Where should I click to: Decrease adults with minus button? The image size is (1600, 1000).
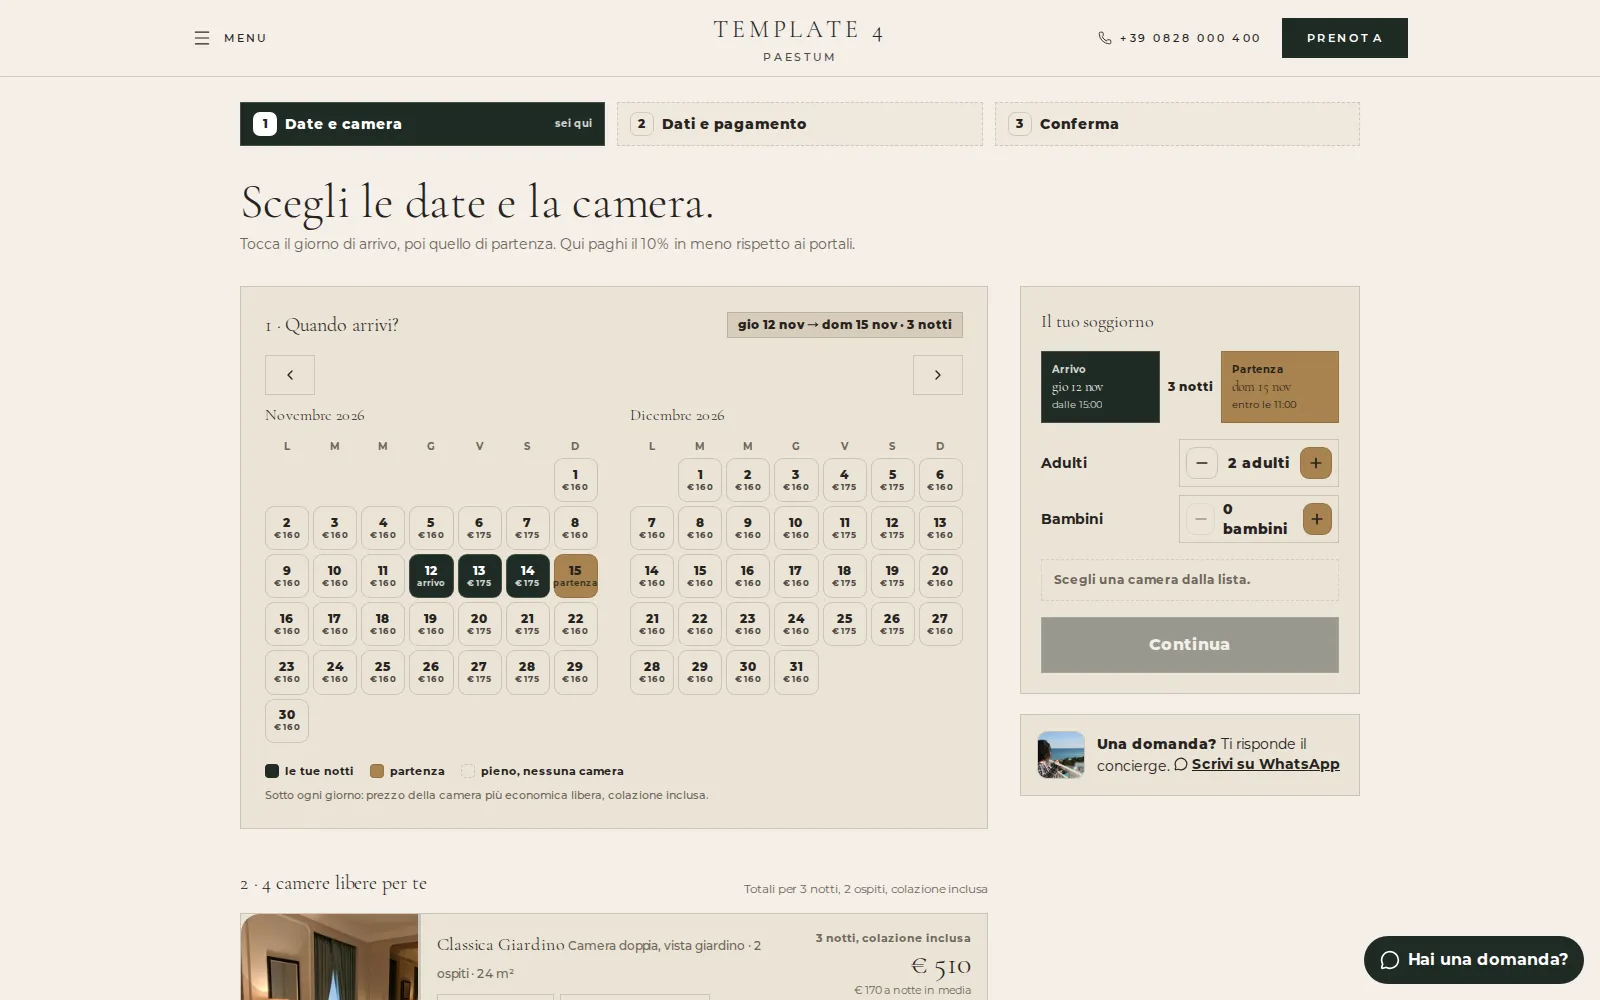pyautogui.click(x=1202, y=463)
